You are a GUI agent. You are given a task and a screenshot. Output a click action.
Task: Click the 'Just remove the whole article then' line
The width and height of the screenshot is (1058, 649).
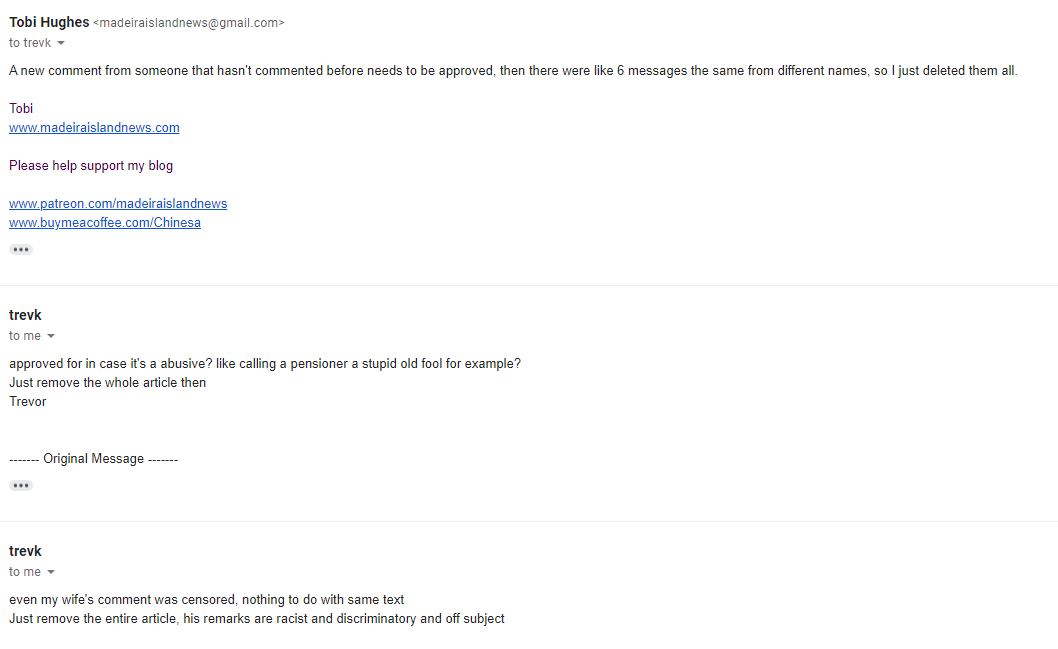[107, 382]
